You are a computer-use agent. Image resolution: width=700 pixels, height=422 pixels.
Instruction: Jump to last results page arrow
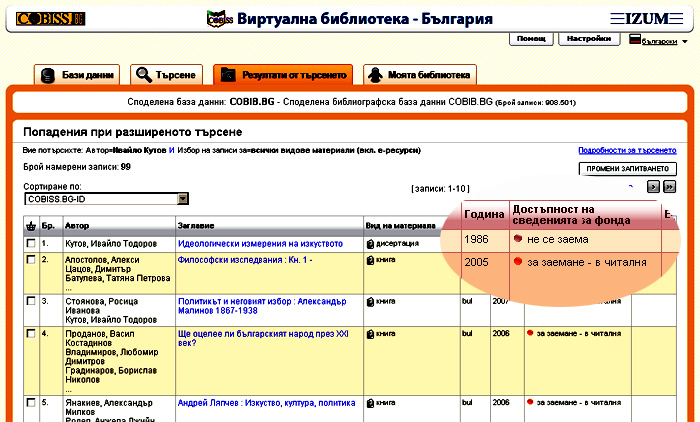point(669,187)
